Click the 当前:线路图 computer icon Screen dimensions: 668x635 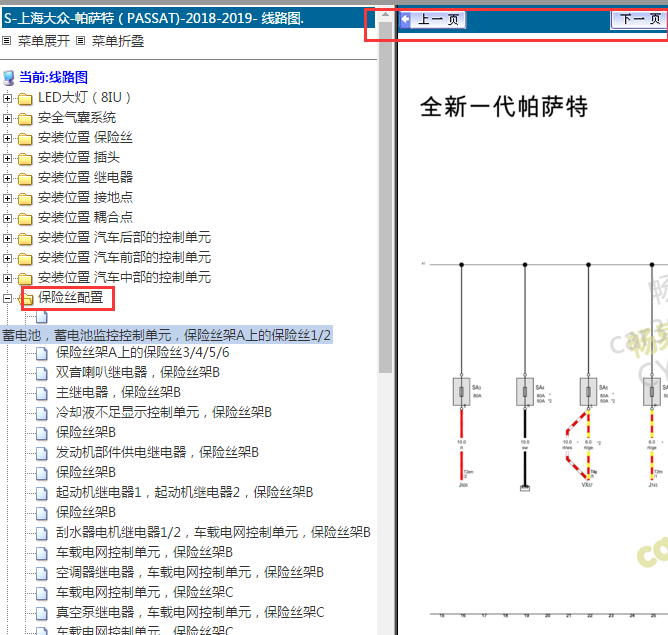(x=9, y=78)
